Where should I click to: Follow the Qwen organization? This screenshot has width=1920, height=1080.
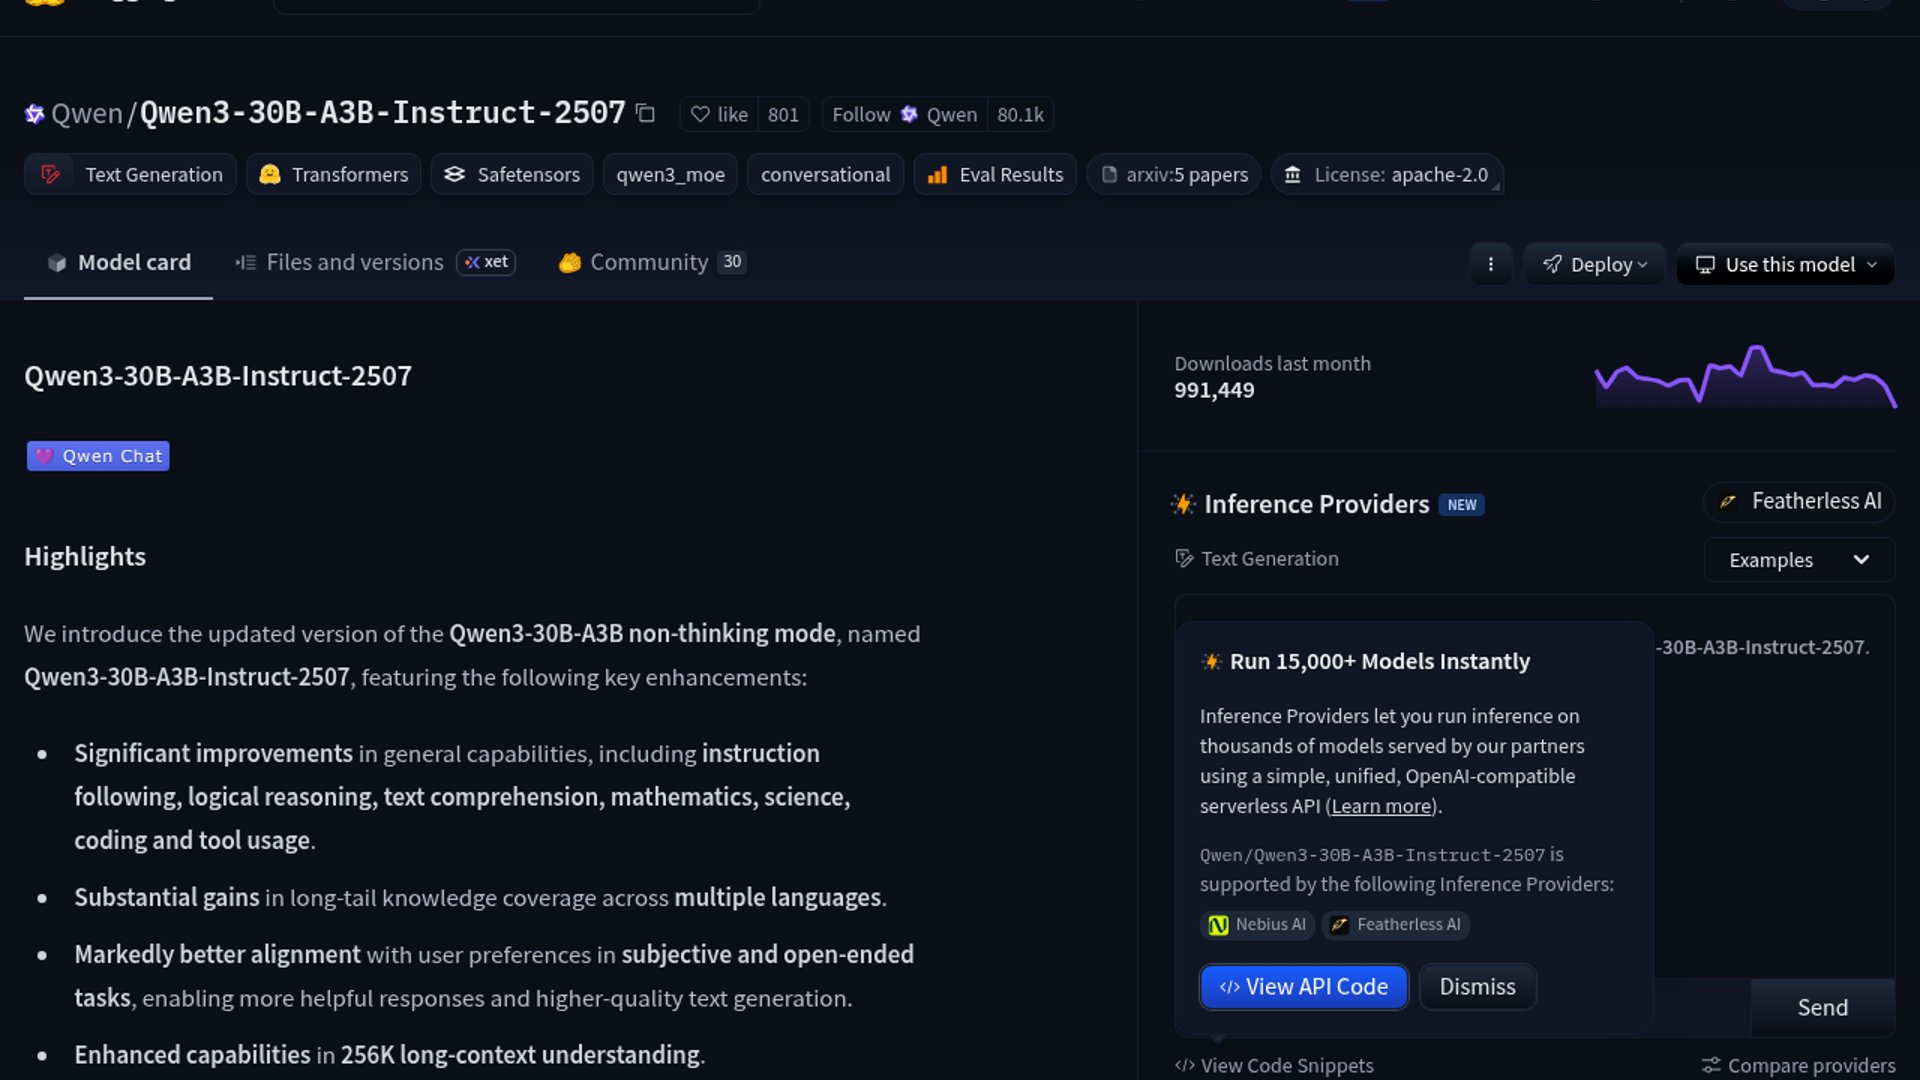click(x=904, y=115)
